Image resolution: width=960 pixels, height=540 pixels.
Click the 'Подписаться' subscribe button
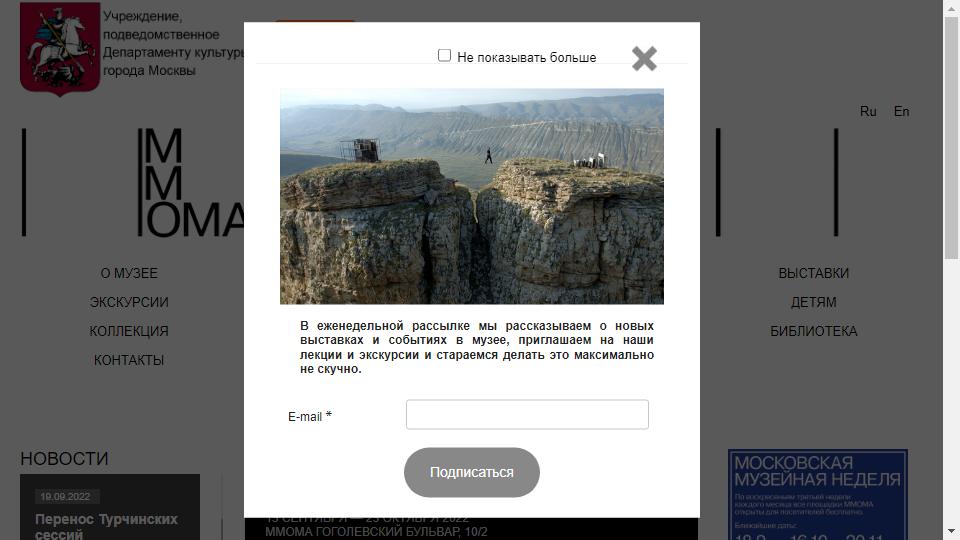[471, 472]
